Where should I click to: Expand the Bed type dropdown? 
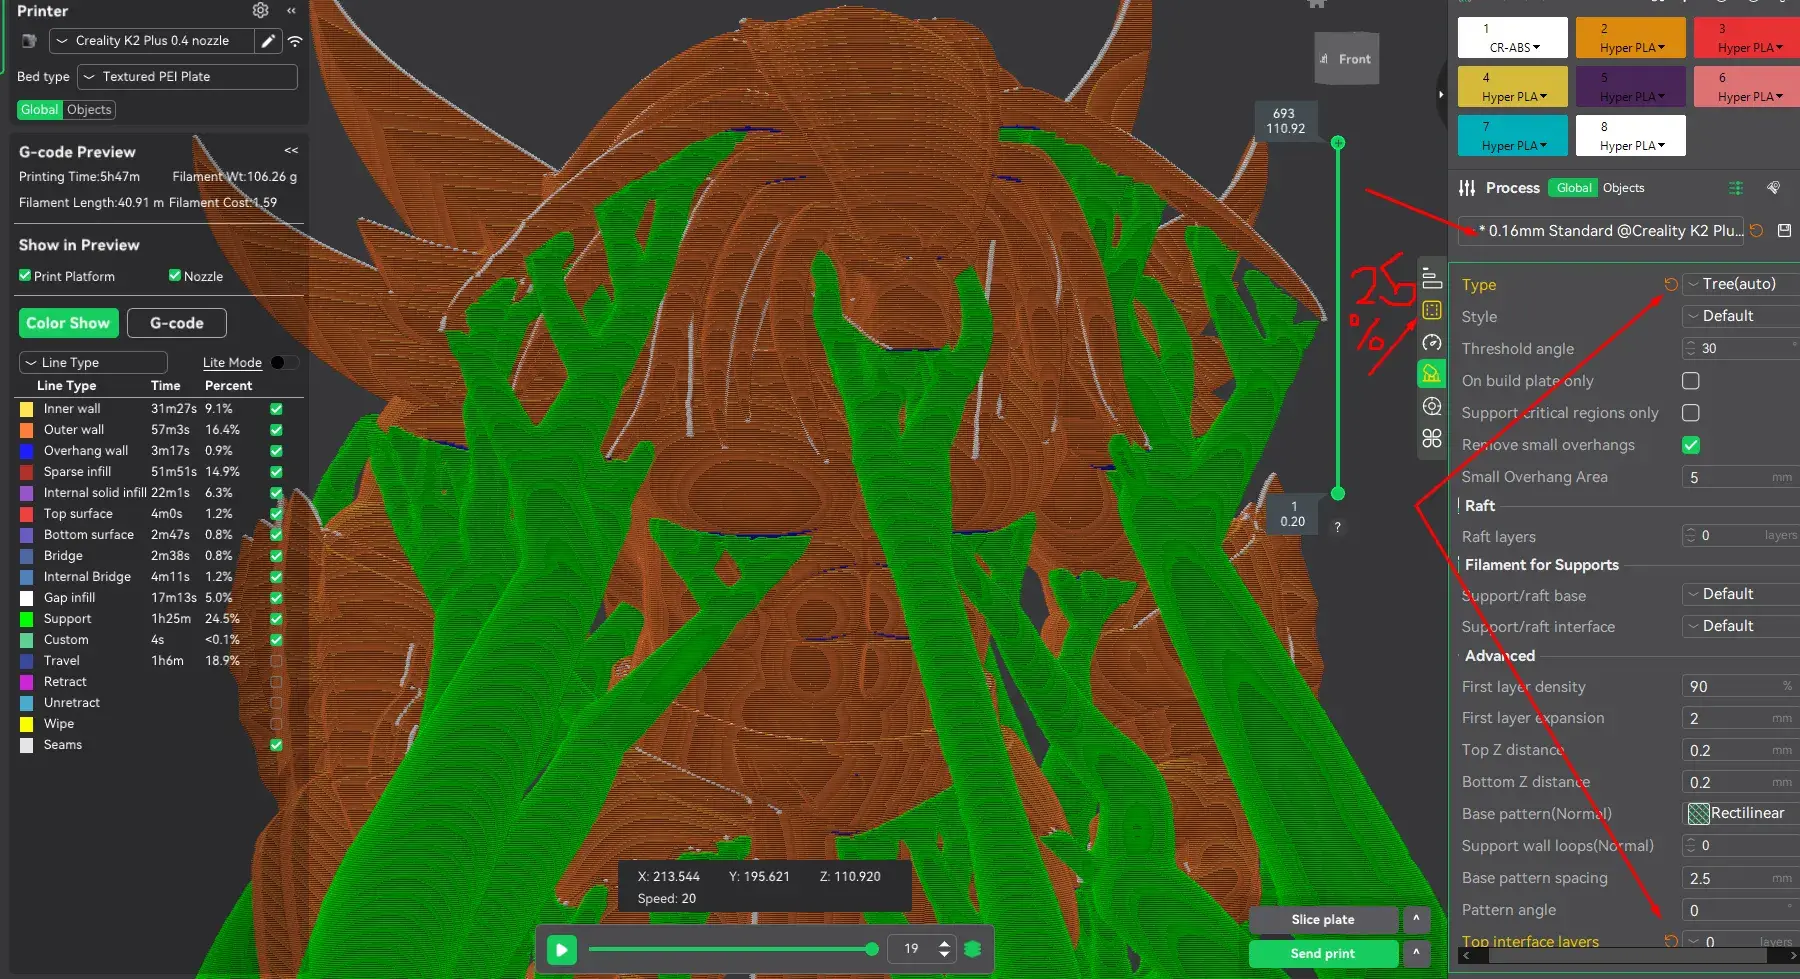pyautogui.click(x=188, y=77)
